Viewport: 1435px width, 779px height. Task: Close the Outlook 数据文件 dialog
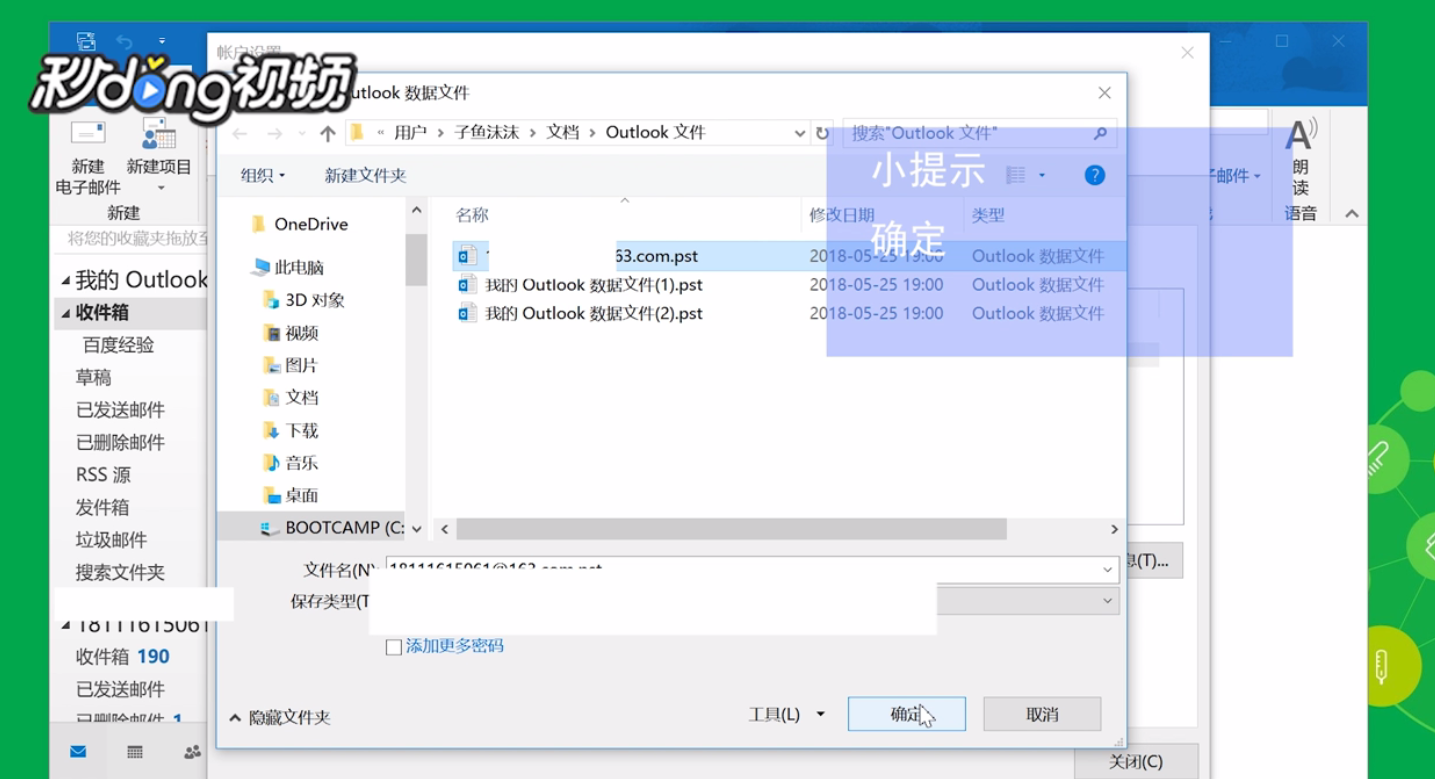(x=1104, y=93)
